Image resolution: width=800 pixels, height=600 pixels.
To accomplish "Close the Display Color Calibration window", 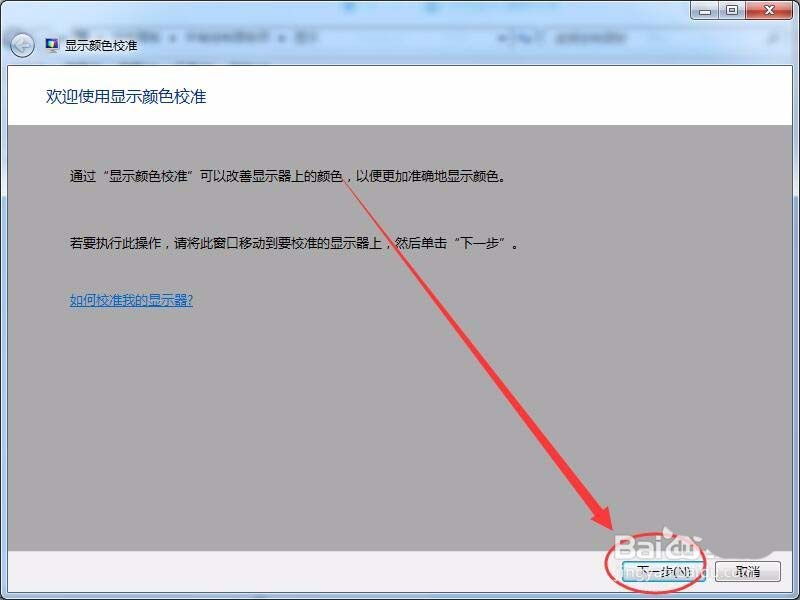I will click(x=768, y=10).
